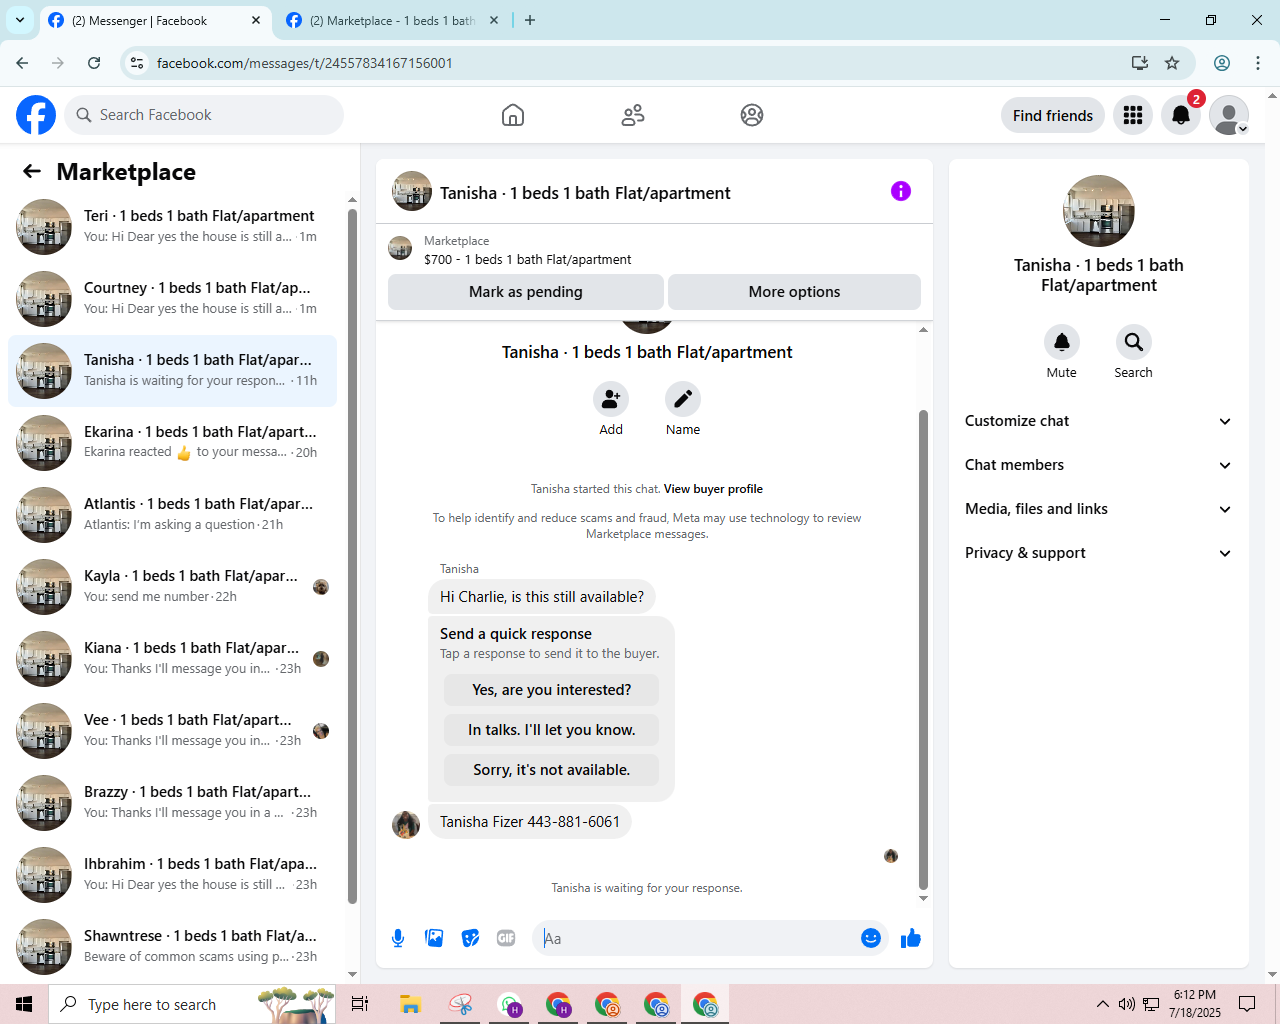Search within the conversation
The image size is (1280, 1024).
pos(1134,342)
